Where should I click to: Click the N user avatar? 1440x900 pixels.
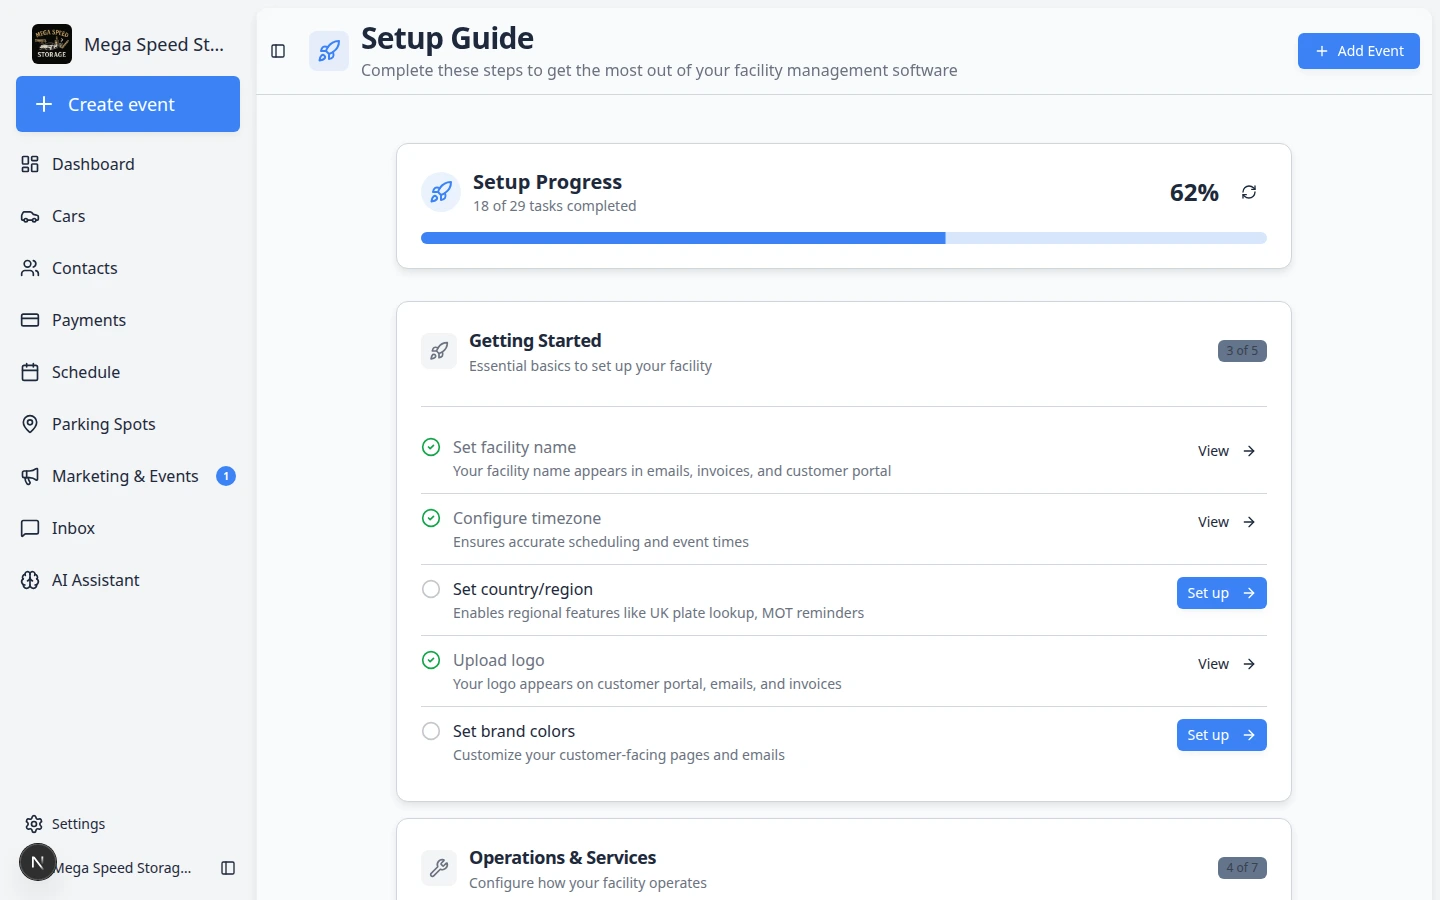38,862
